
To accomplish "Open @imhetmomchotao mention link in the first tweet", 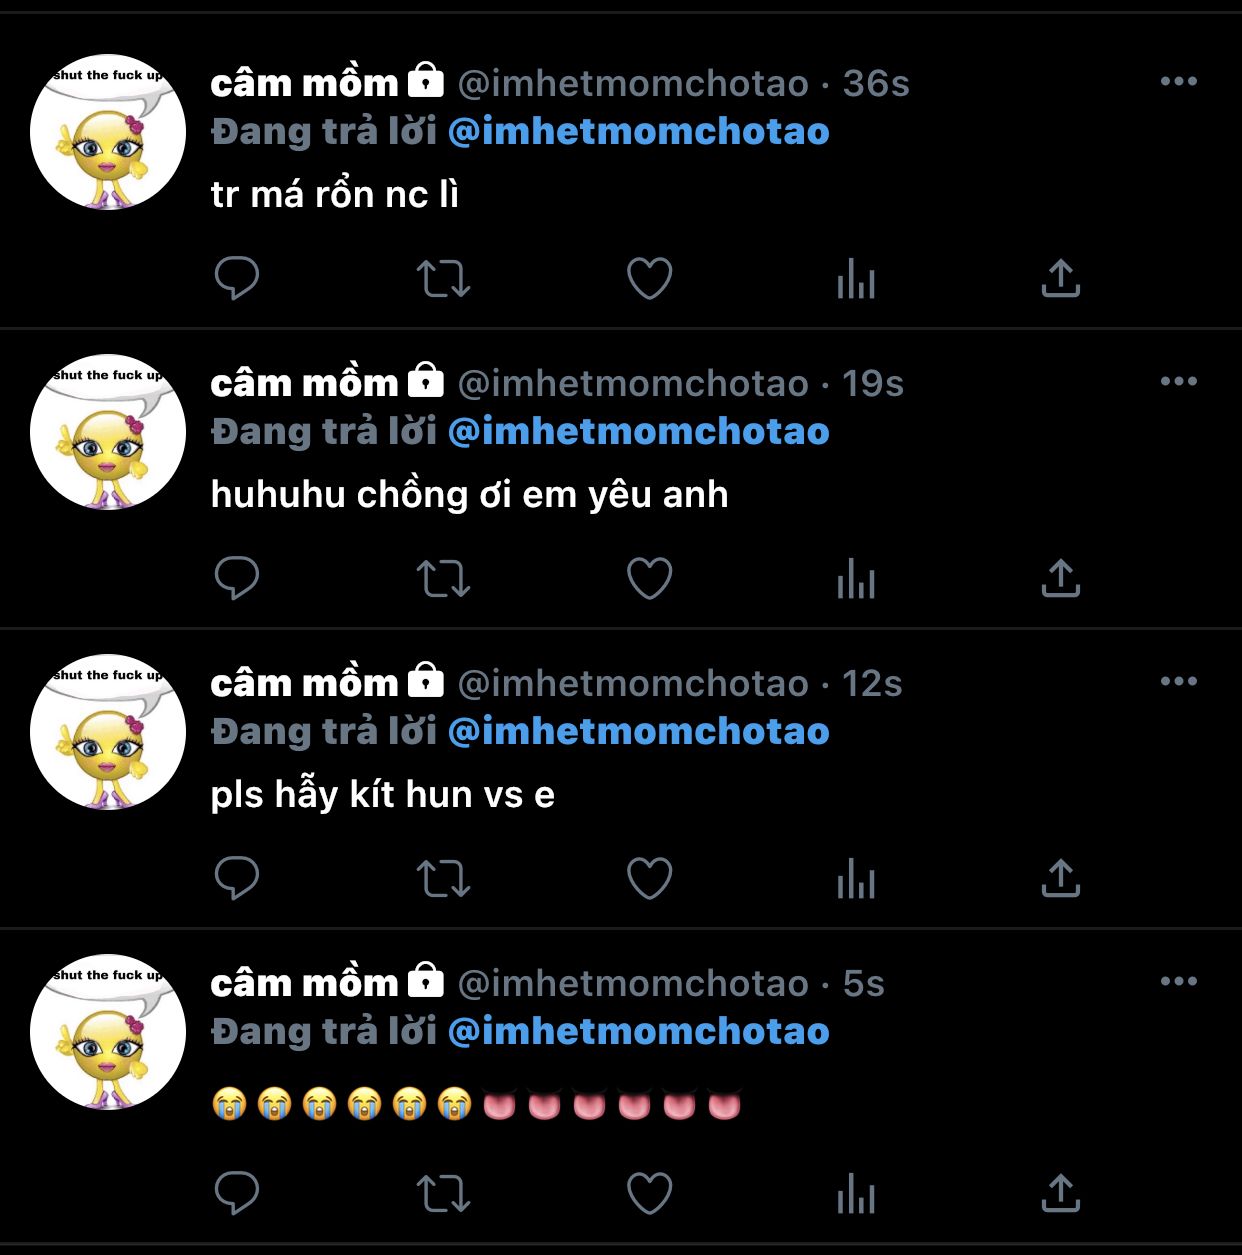I will [639, 132].
